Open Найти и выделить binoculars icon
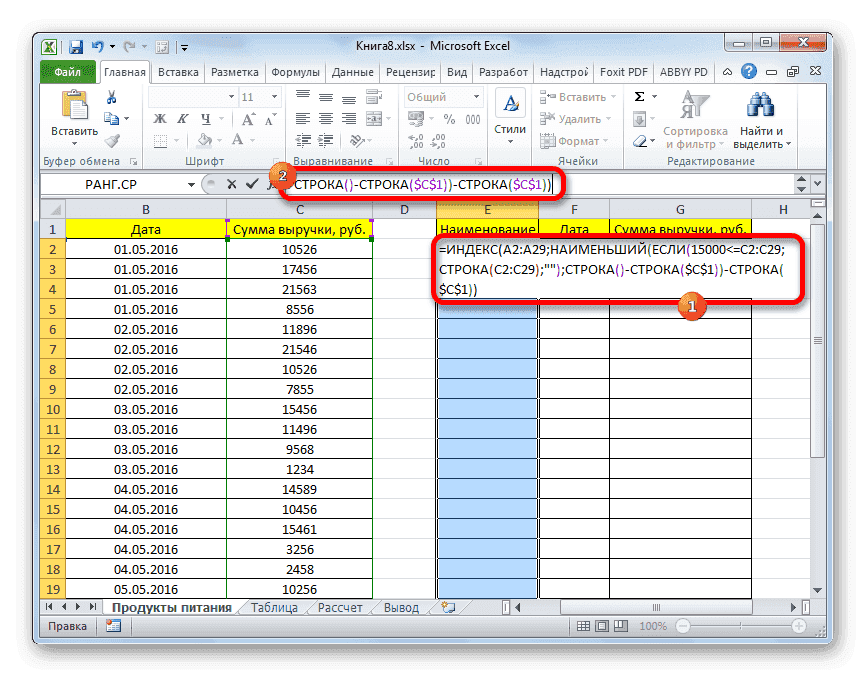Viewport: 866px width, 677px height. click(759, 105)
